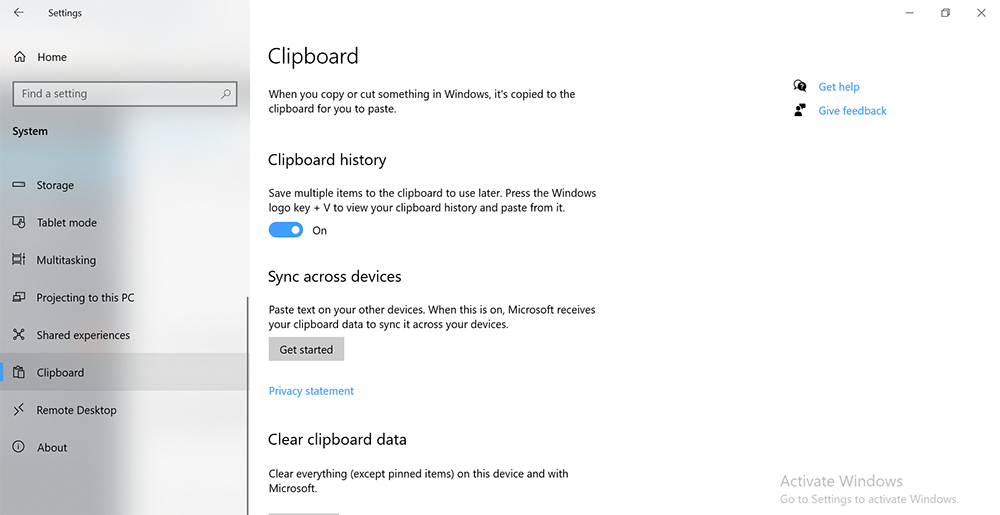Click the Get help chat icon
Screen dimensions: 1000x515
pos(800,86)
